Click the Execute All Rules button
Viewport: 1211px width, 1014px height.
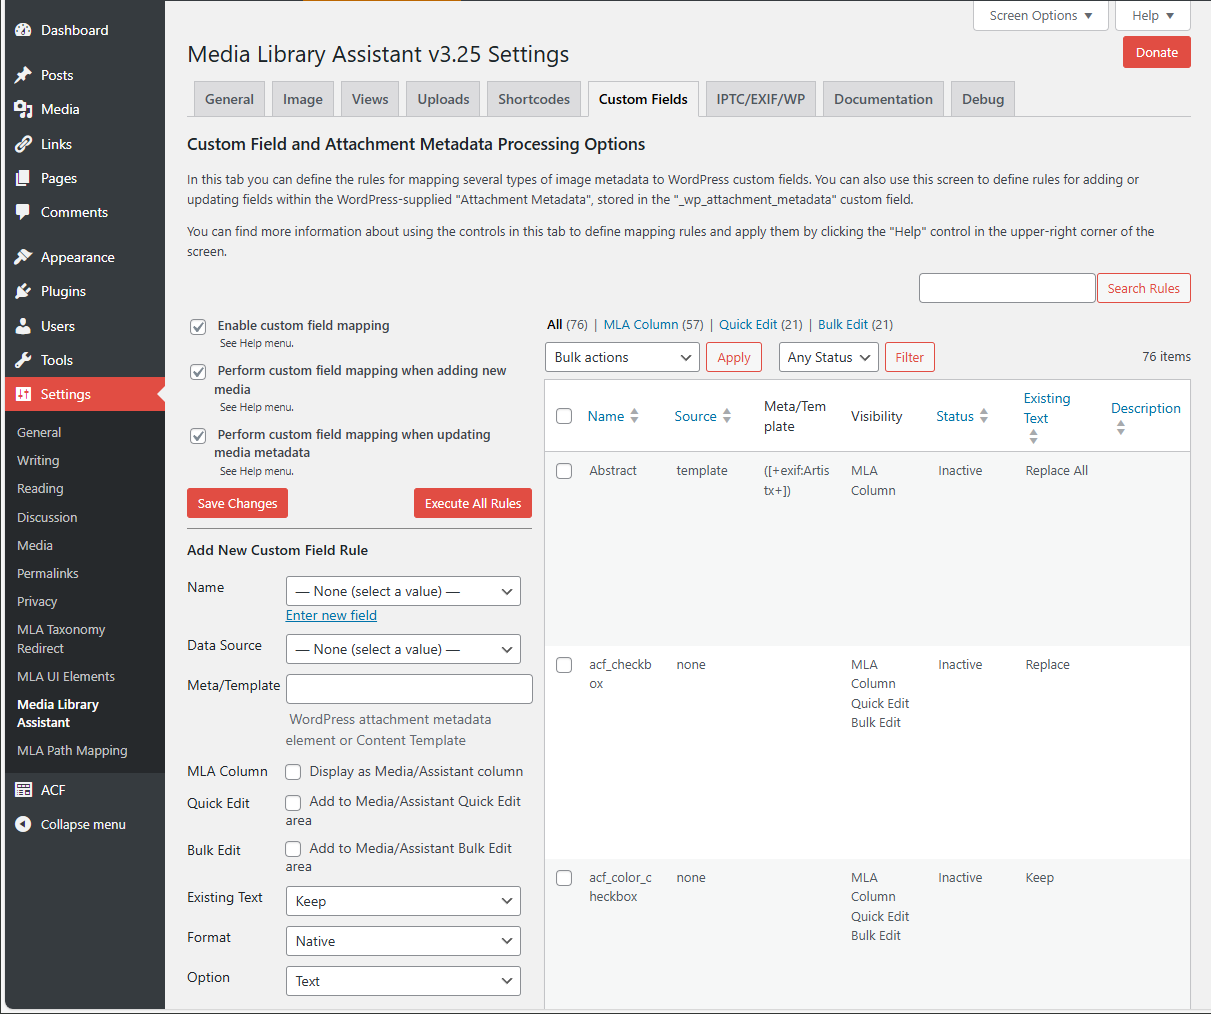pyautogui.click(x=472, y=503)
